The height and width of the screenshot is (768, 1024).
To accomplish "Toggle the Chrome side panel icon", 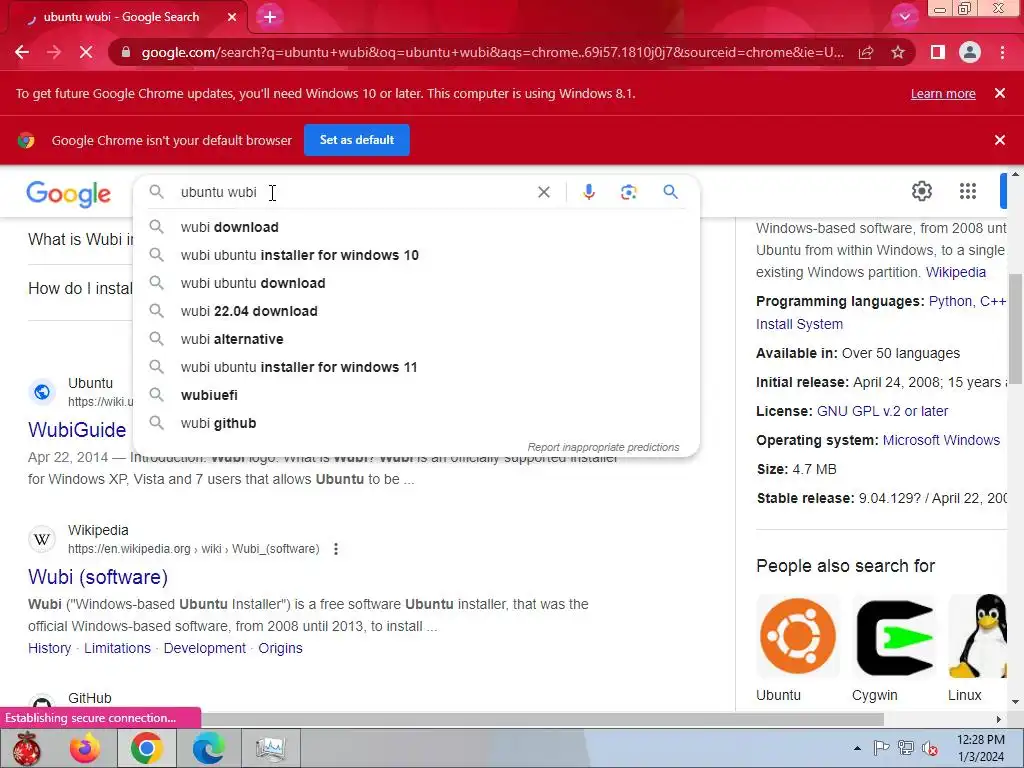I will pyautogui.click(x=938, y=52).
